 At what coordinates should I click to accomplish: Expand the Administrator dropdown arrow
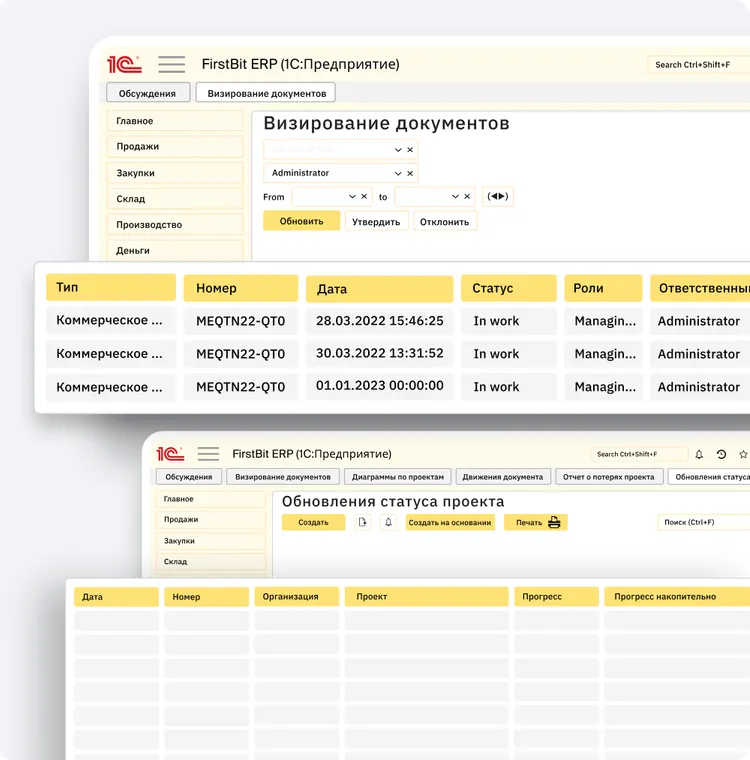pyautogui.click(x=397, y=173)
